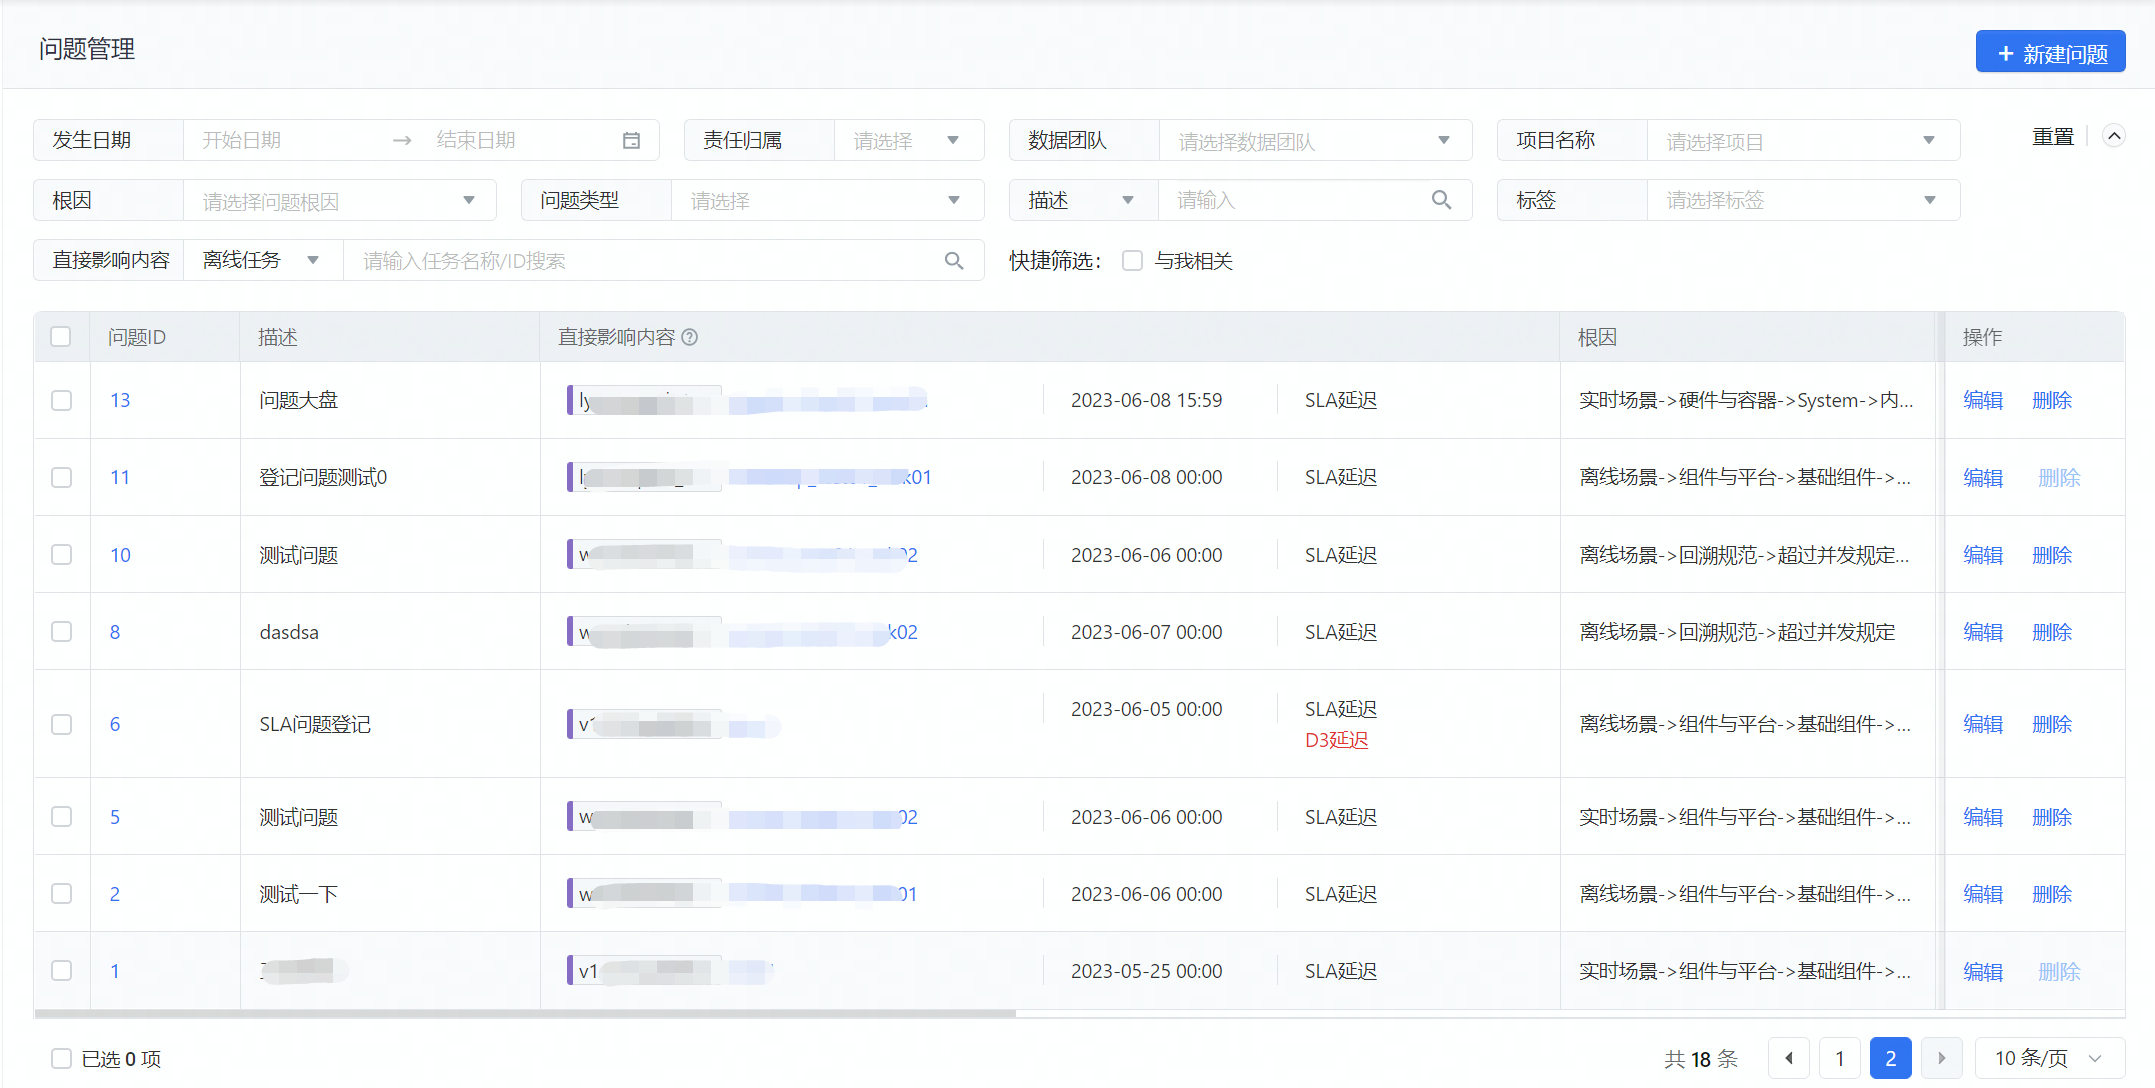The width and height of the screenshot is (2155, 1088).
Task: Open issue ID 13 link
Action: (x=120, y=400)
